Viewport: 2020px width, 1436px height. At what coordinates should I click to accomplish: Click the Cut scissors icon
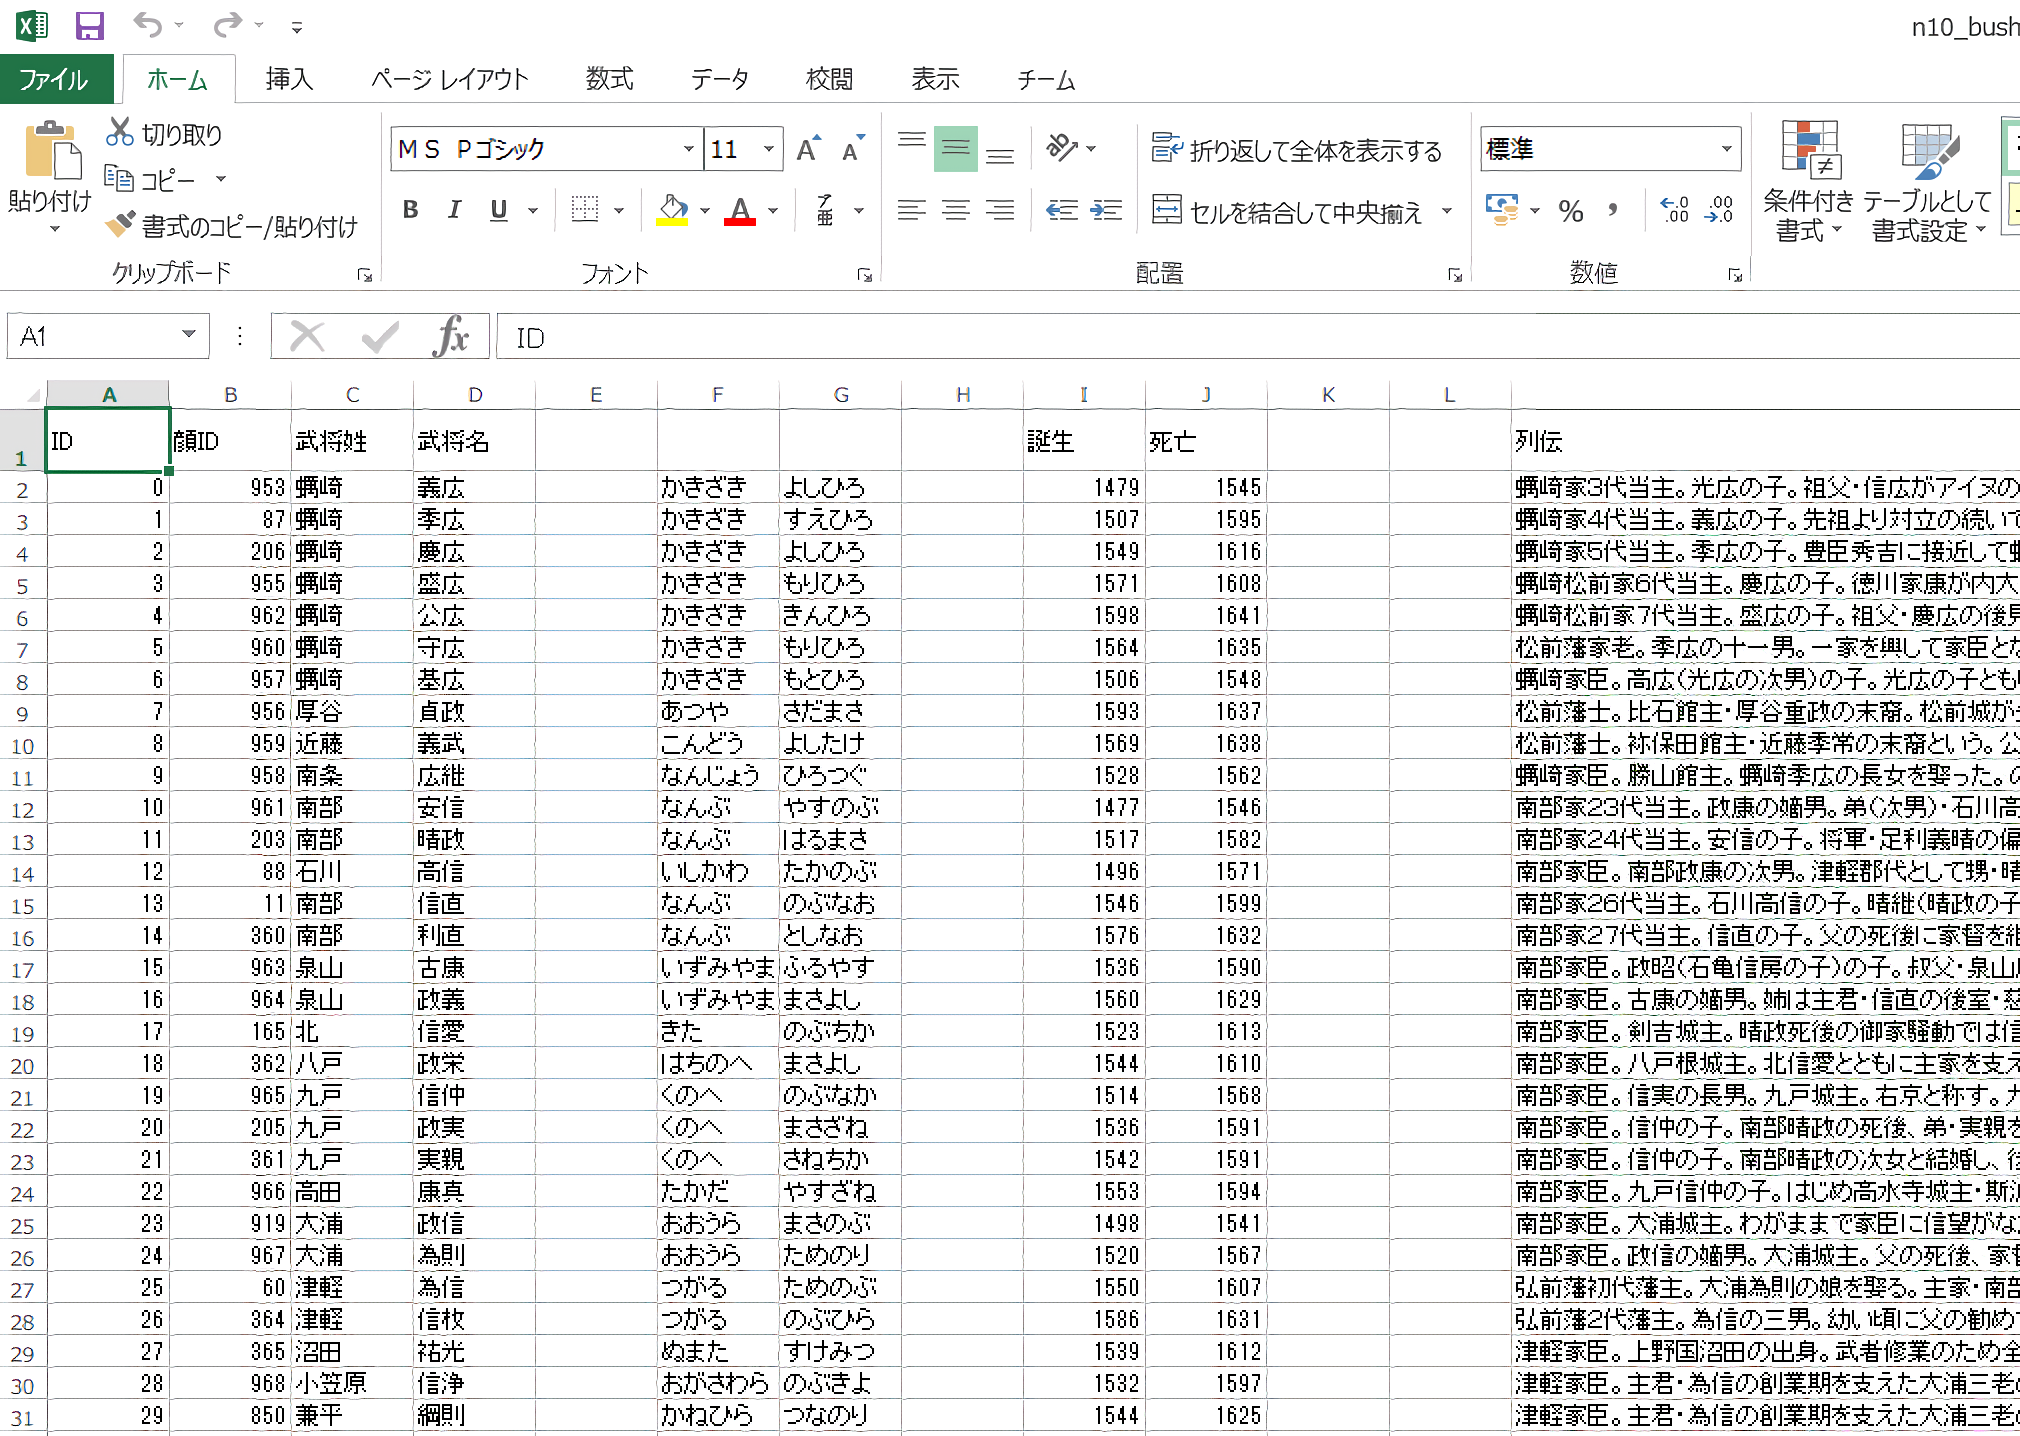(x=120, y=133)
